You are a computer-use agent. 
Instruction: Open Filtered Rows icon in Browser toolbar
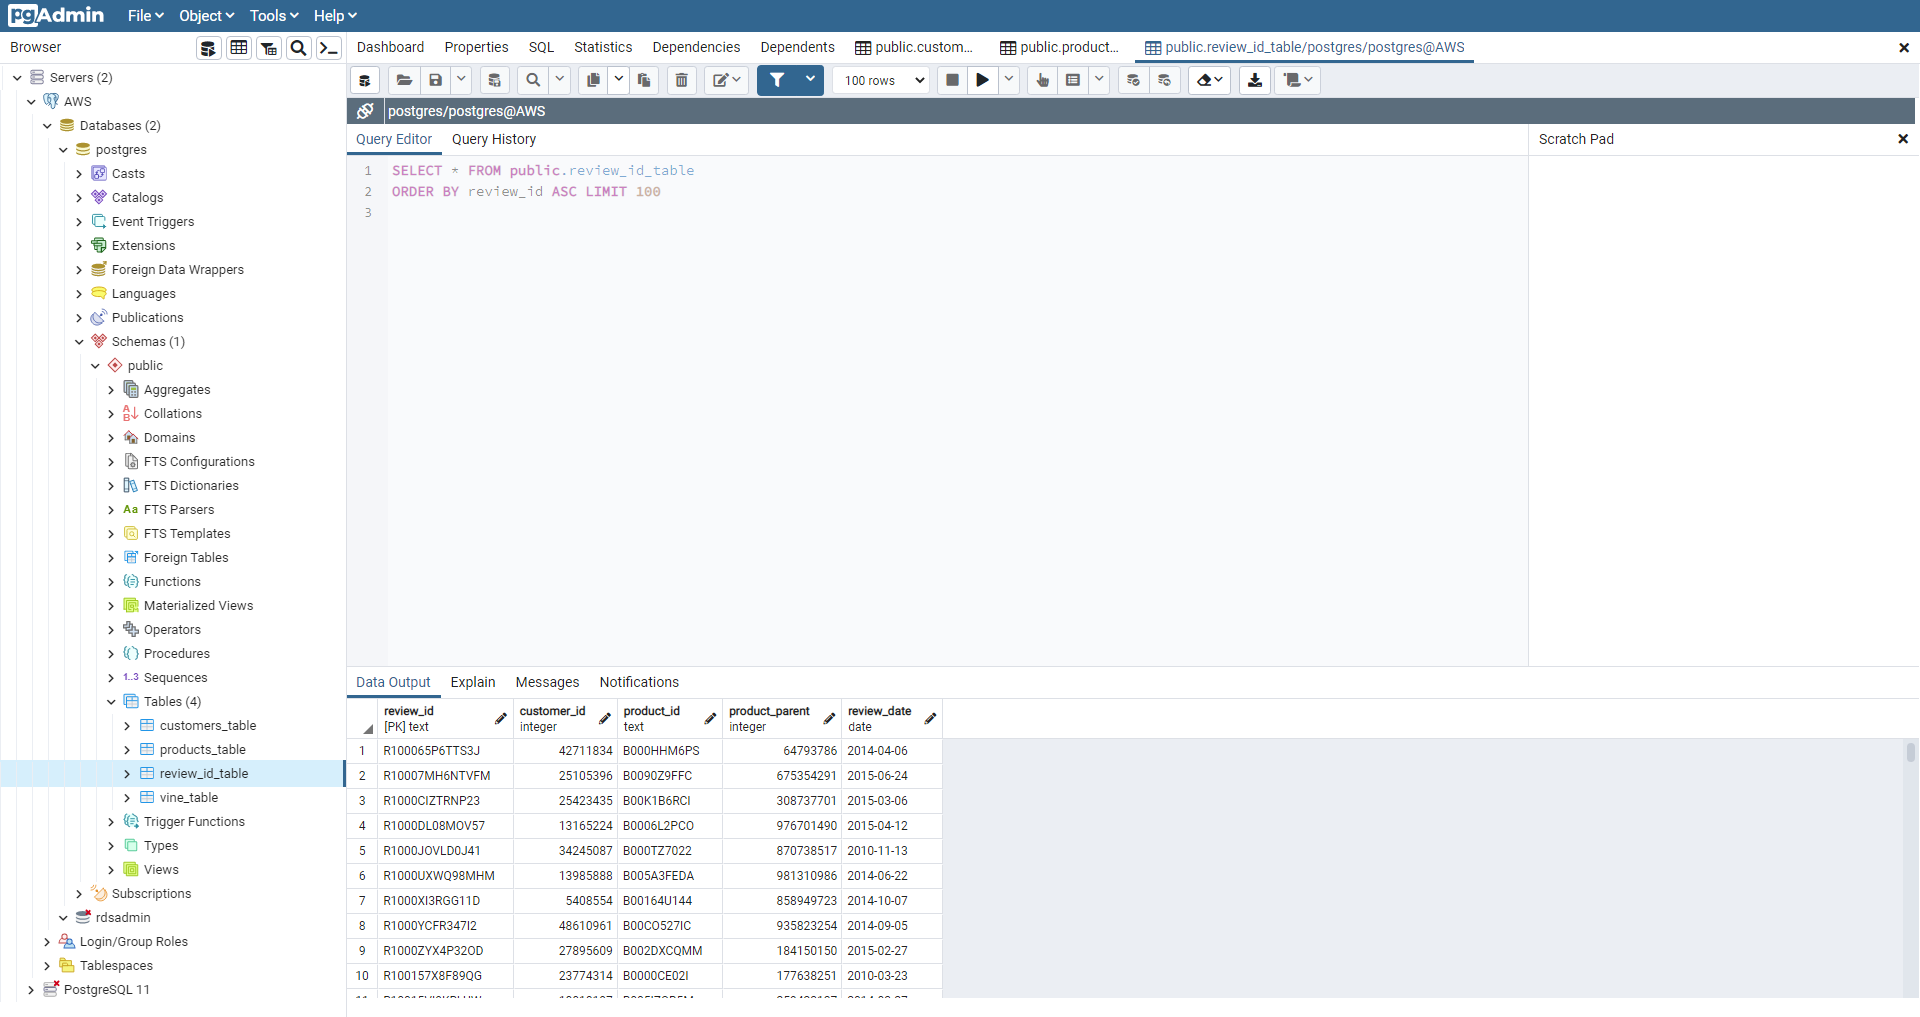click(x=269, y=48)
